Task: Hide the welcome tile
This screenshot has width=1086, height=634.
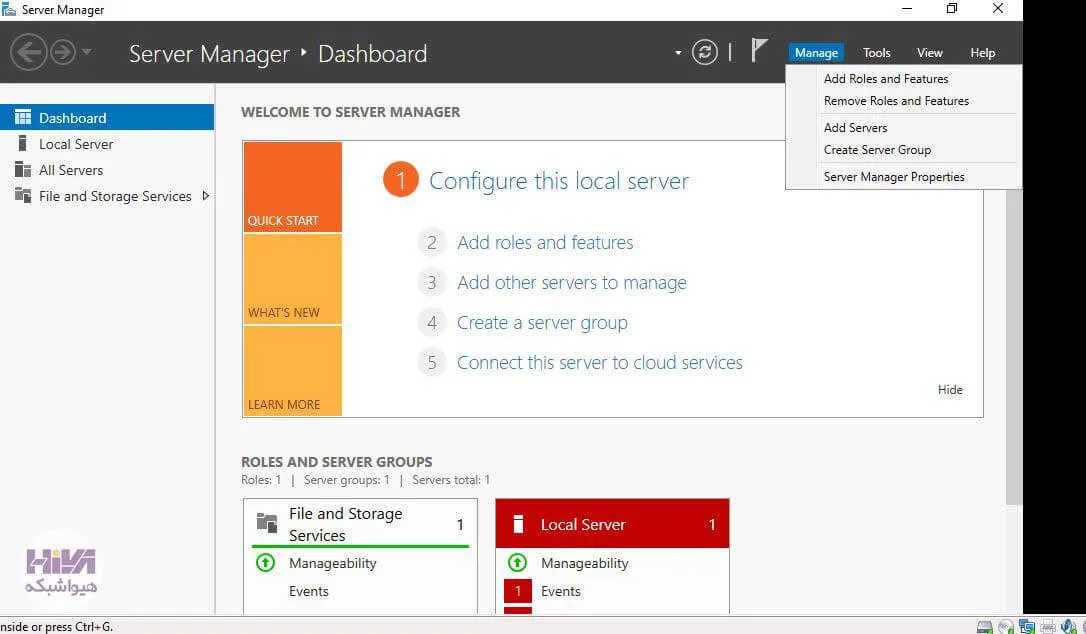Action: (950, 389)
